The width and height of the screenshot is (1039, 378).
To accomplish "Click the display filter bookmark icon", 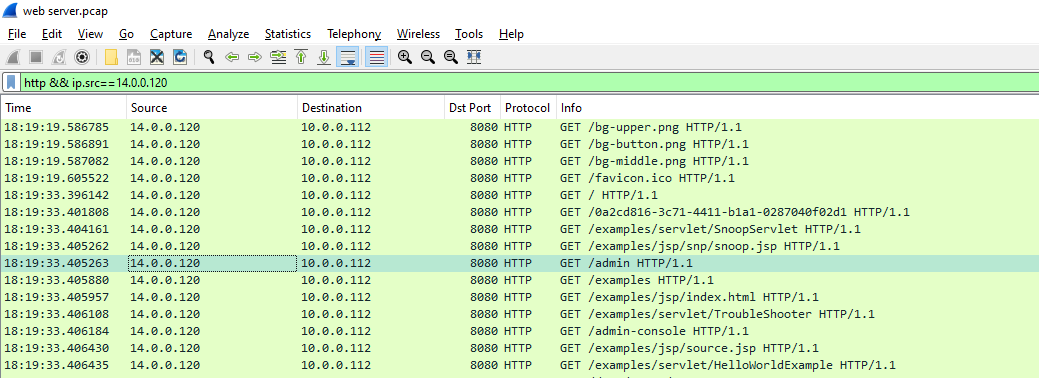I will click(11, 82).
